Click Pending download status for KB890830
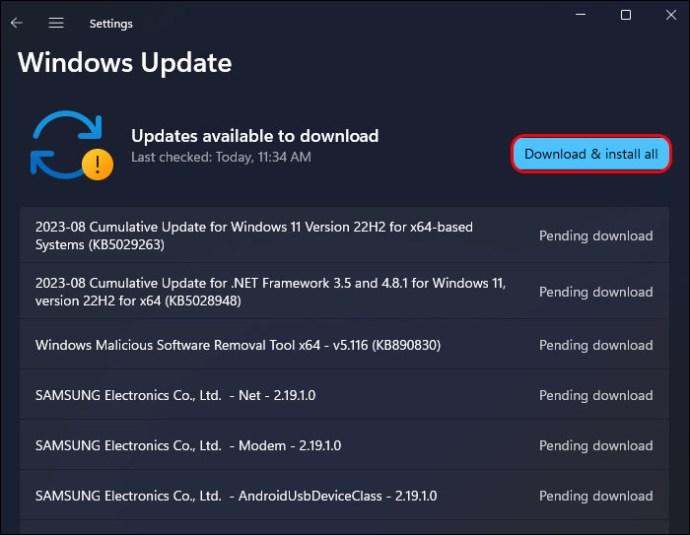This screenshot has height=535, width=690. [596, 345]
